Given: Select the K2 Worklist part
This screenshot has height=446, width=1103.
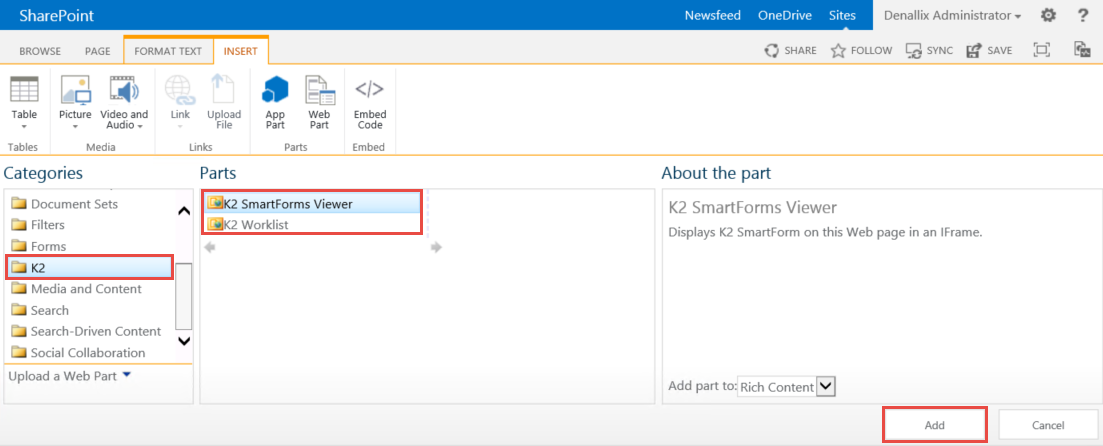Looking at the screenshot, I should click(256, 225).
